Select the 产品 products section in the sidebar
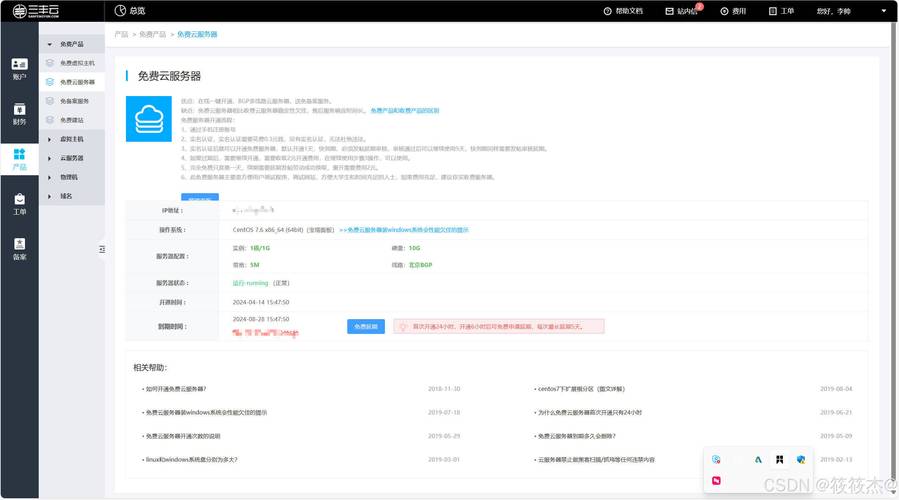 tap(19, 159)
